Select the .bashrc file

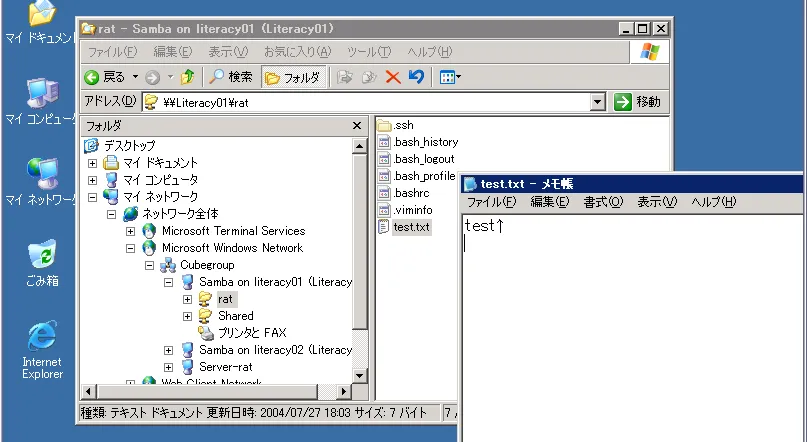[404, 193]
